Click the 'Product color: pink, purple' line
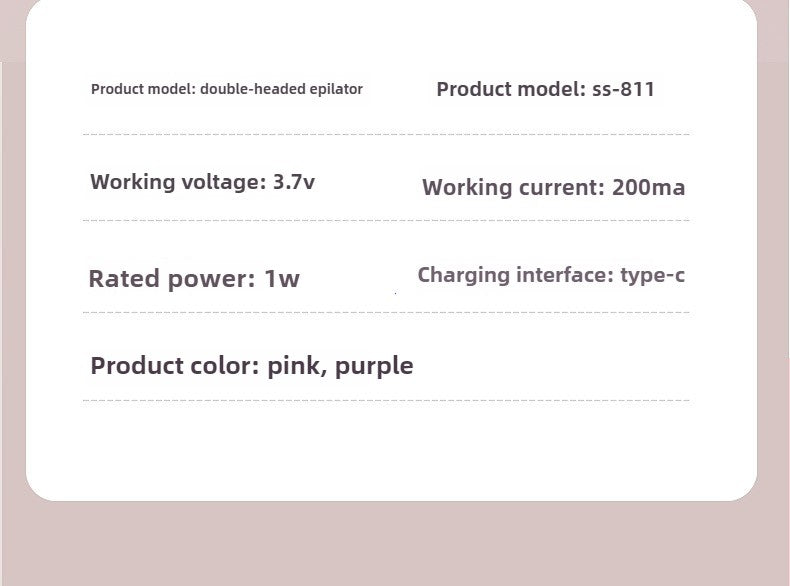The image size is (790, 586). (x=251, y=365)
